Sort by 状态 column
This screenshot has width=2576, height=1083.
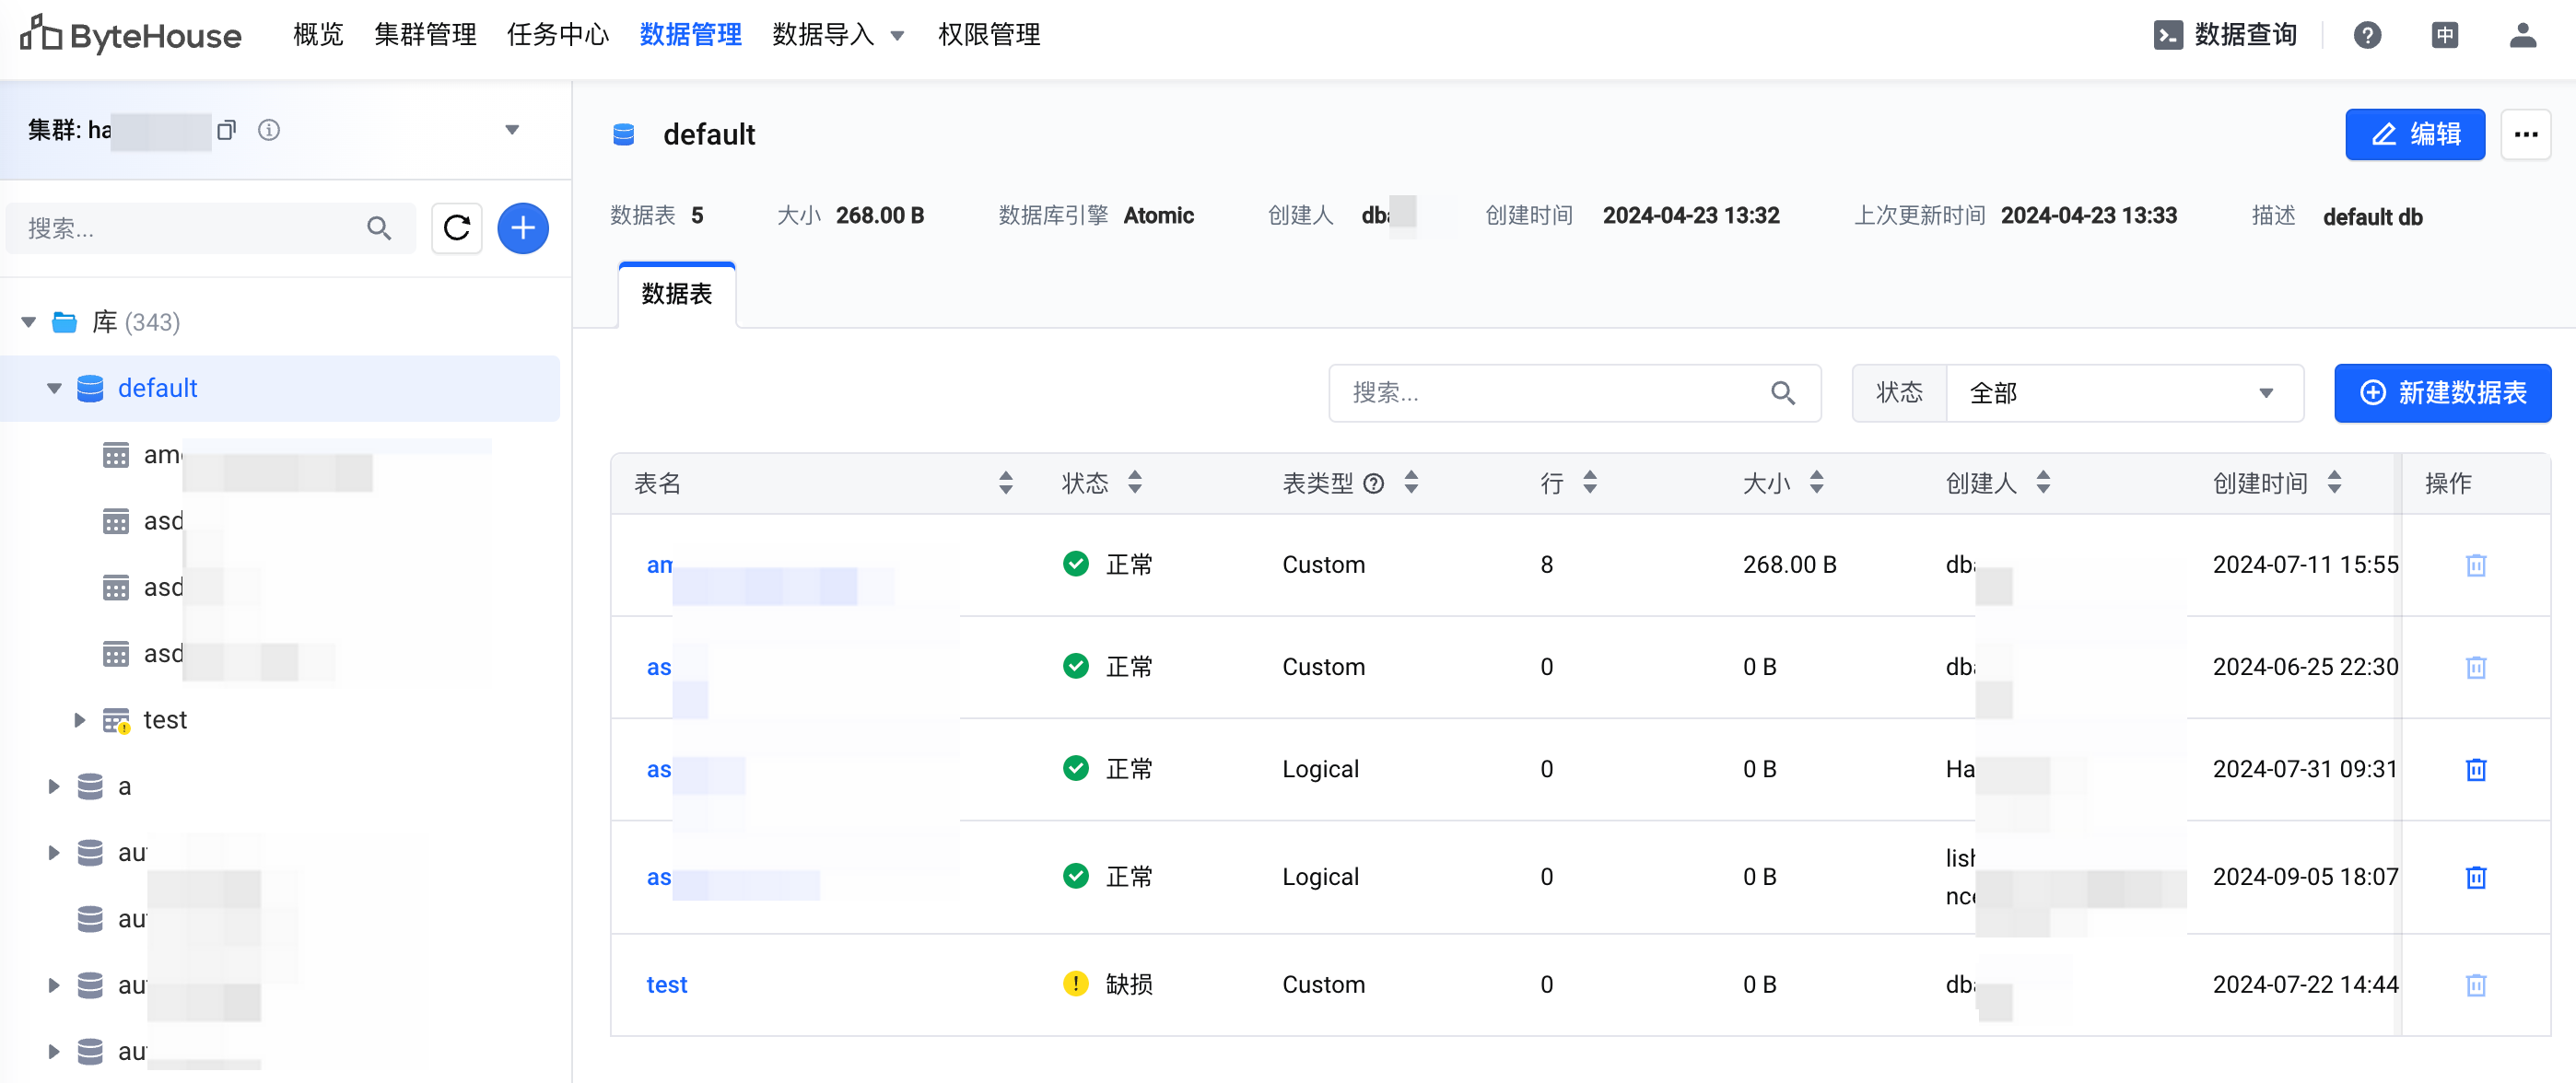click(1135, 483)
